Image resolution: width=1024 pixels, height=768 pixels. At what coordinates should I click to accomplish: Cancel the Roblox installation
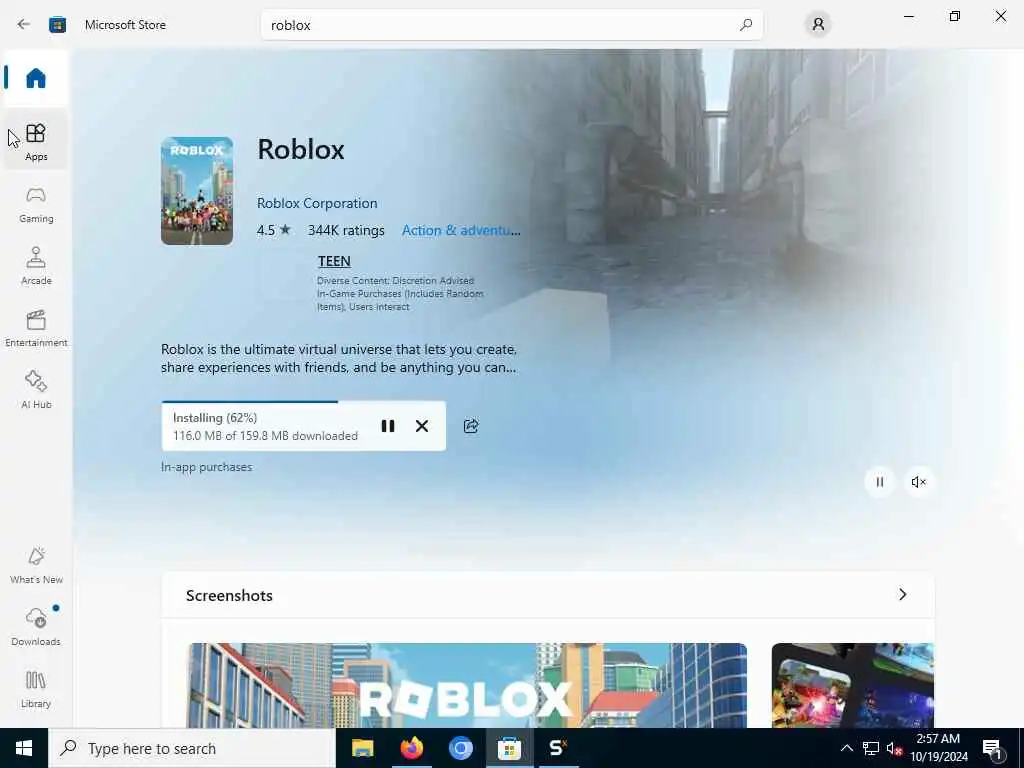click(x=422, y=426)
